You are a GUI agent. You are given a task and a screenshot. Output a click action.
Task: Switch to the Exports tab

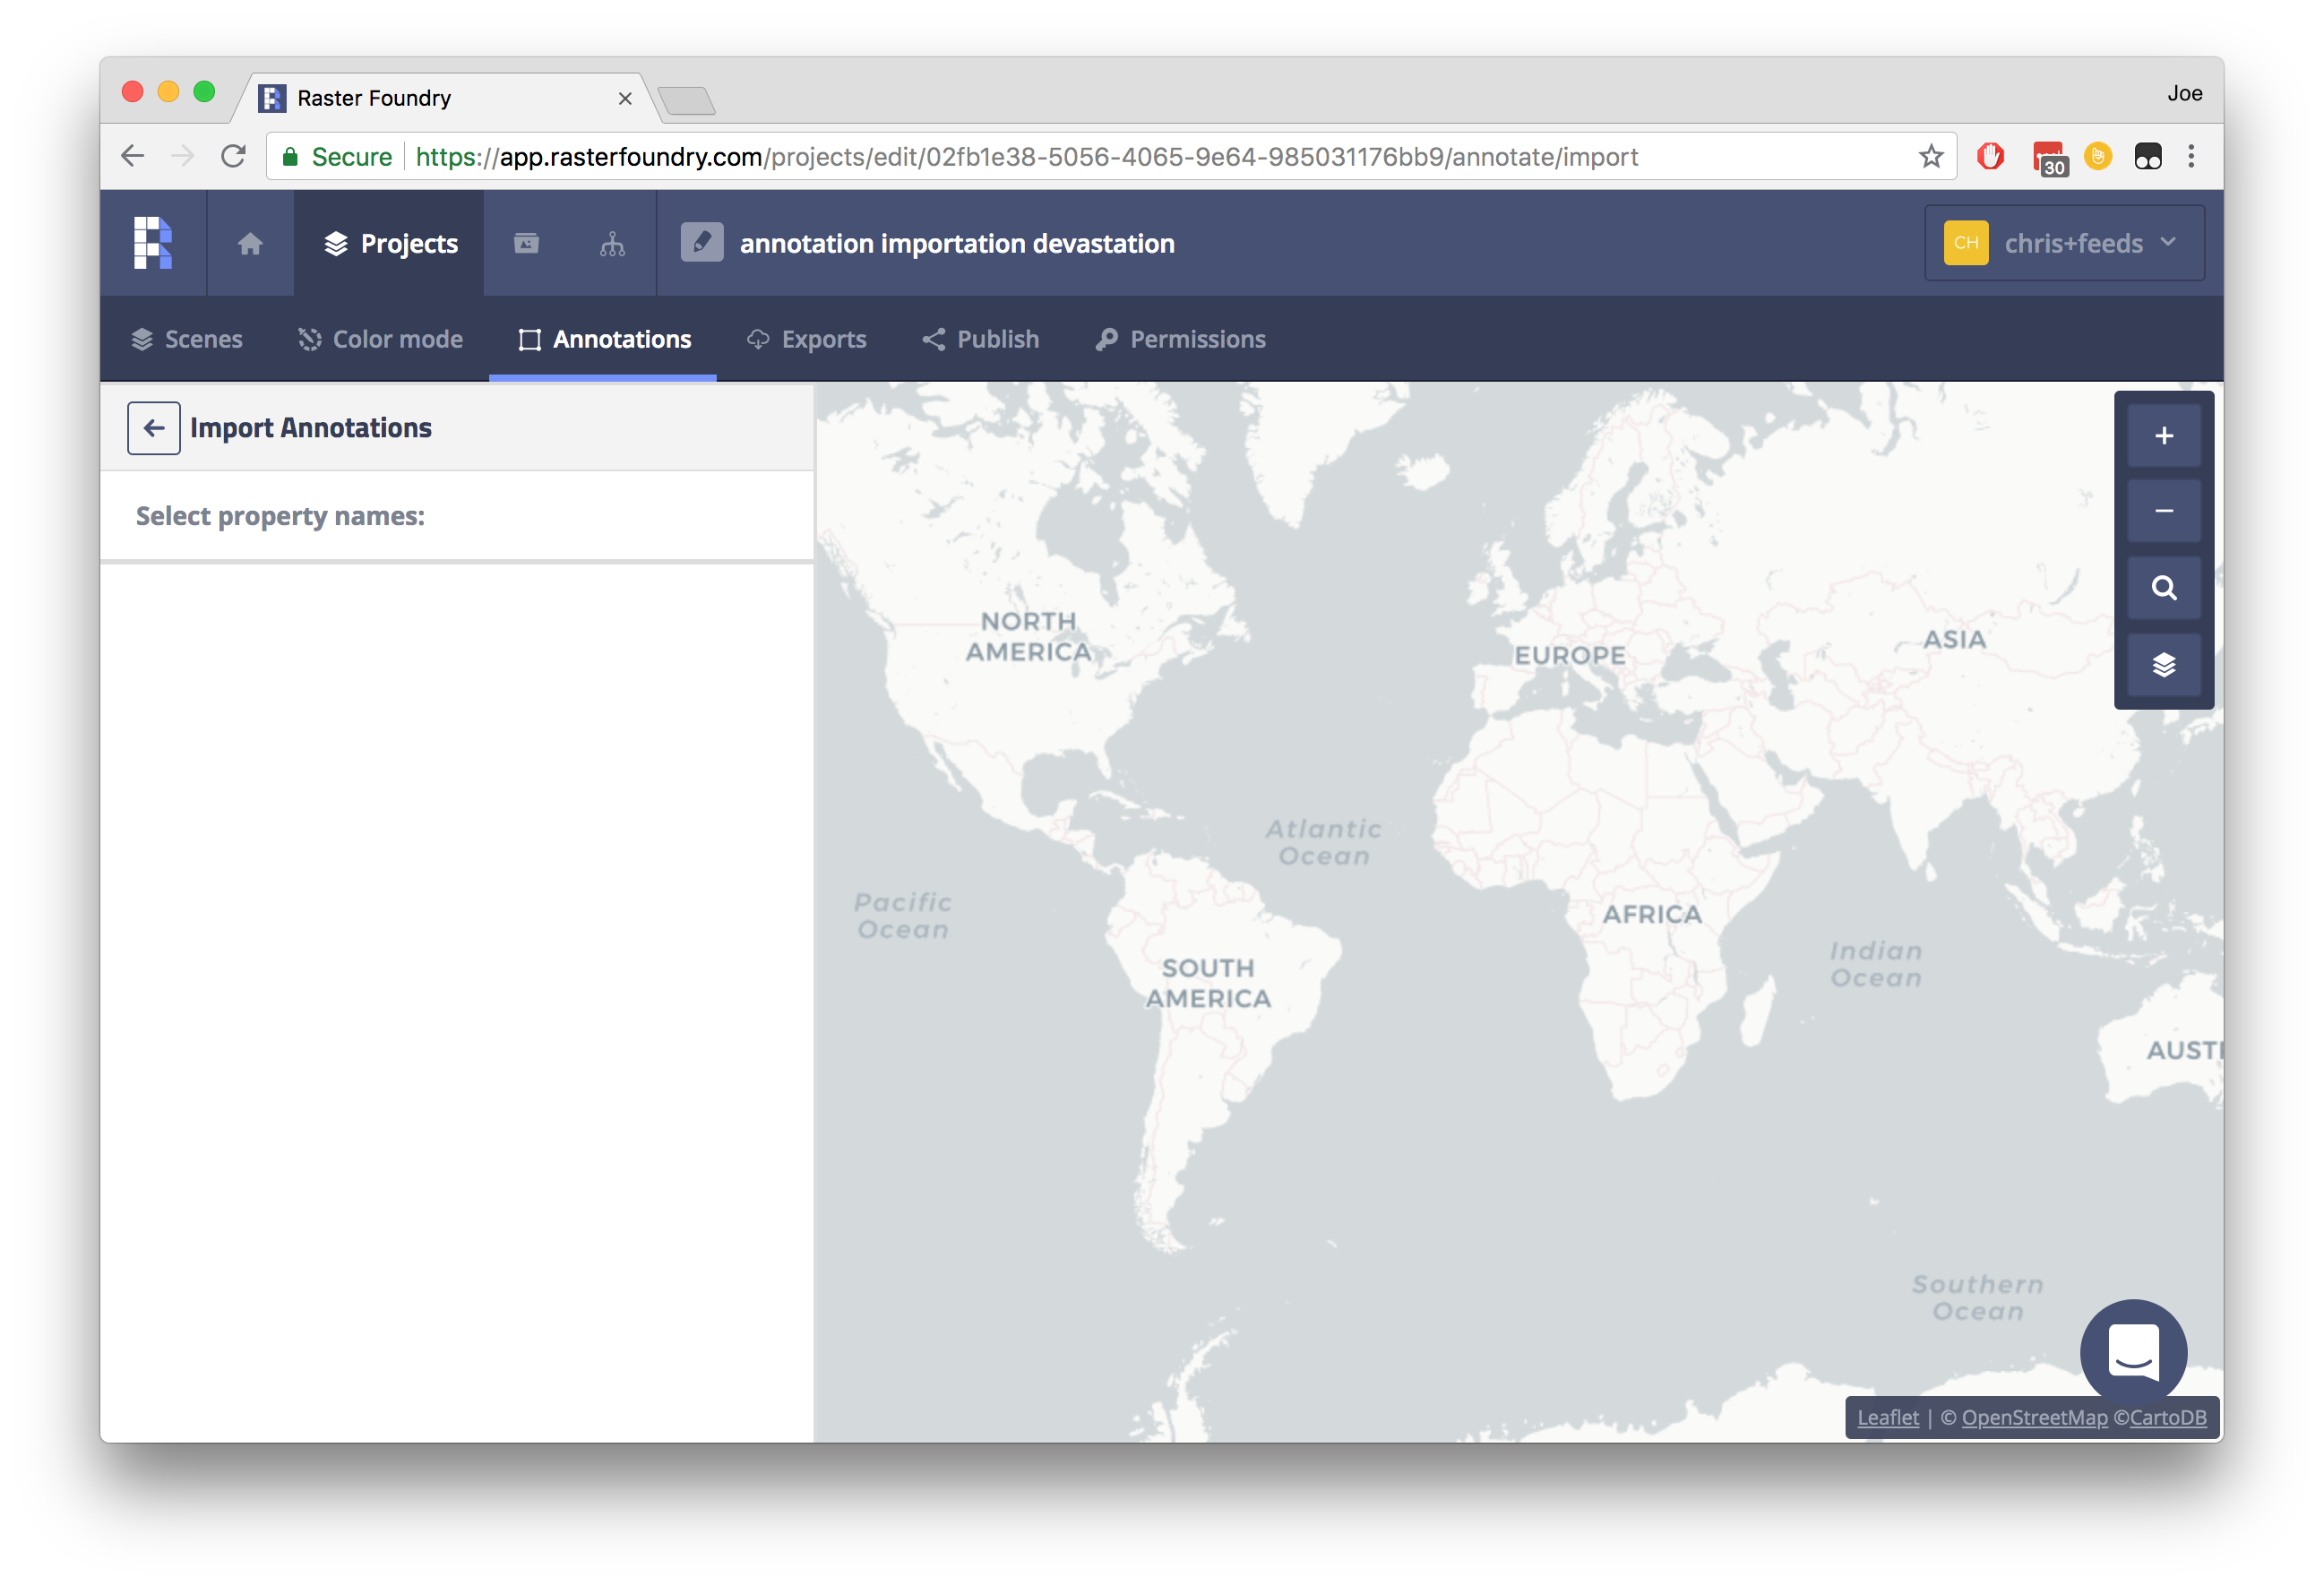pos(806,339)
